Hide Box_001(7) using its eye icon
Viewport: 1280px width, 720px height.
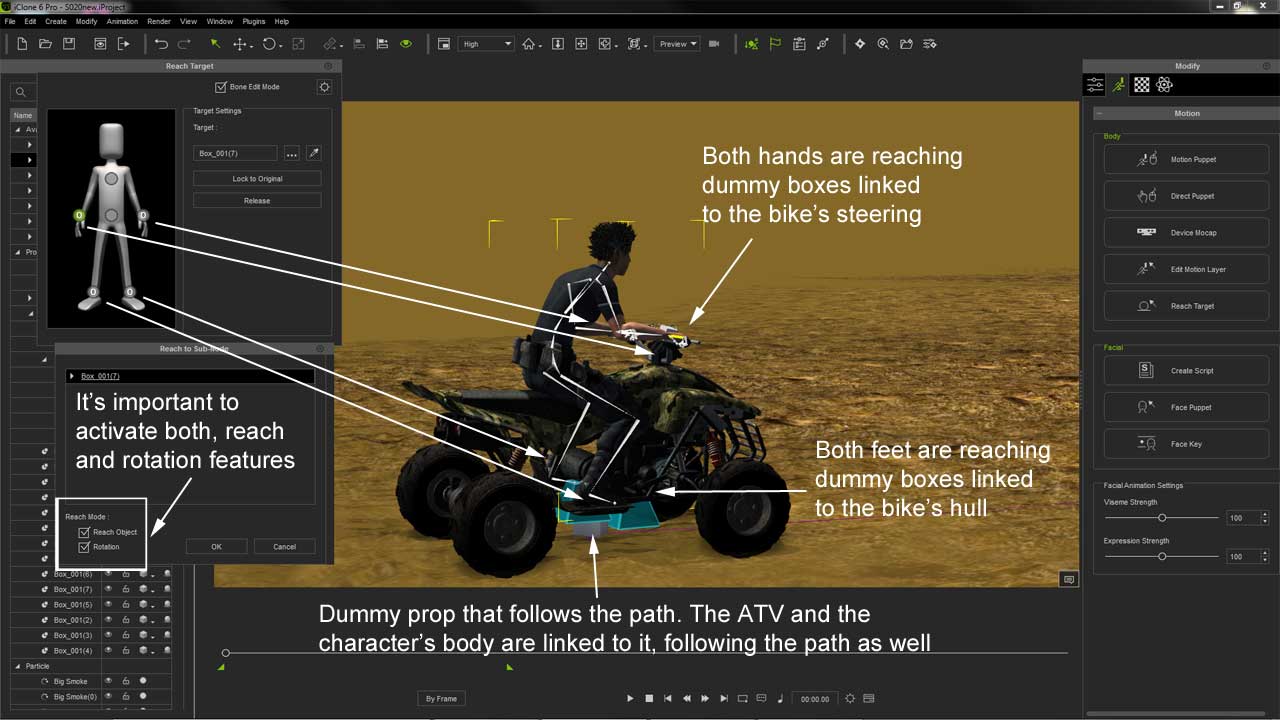click(108, 590)
